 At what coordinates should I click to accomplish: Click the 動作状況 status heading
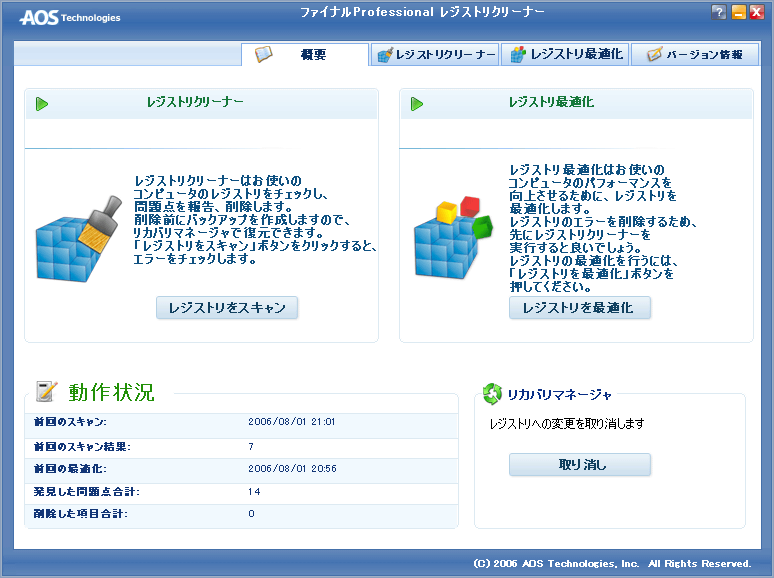[x=112, y=392]
